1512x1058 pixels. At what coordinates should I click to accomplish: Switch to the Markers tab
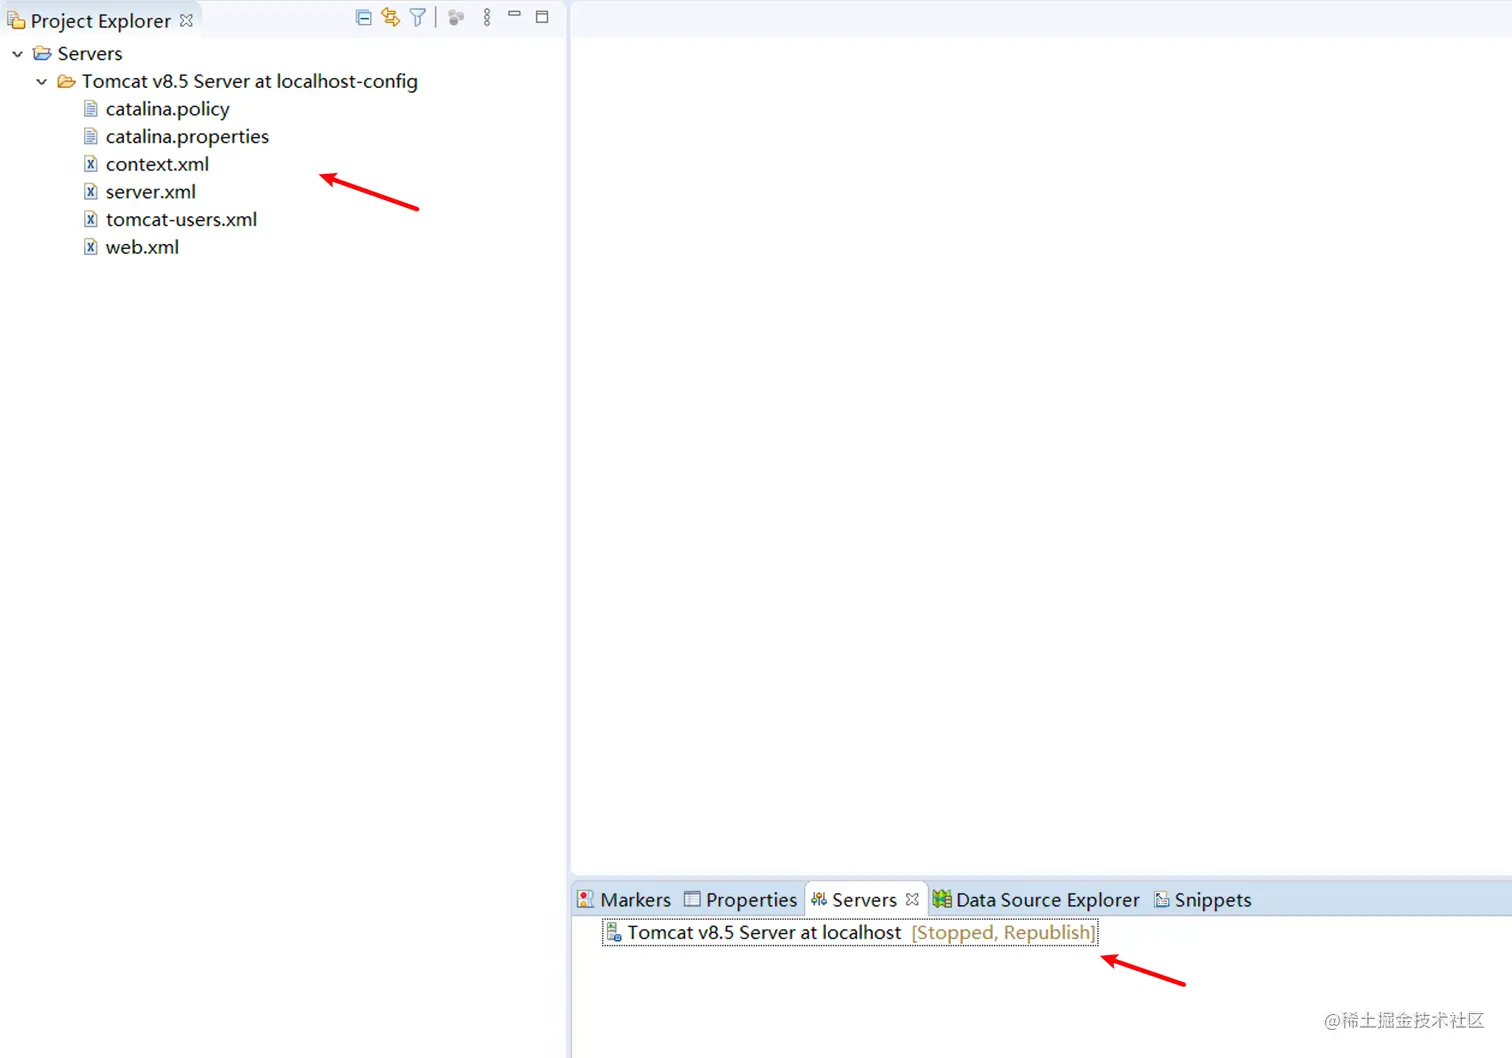coord(625,900)
